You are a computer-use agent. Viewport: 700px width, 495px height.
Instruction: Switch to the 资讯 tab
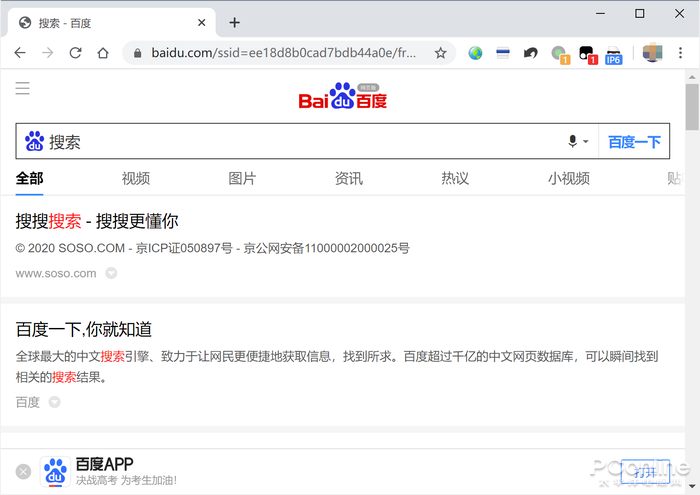(x=349, y=179)
